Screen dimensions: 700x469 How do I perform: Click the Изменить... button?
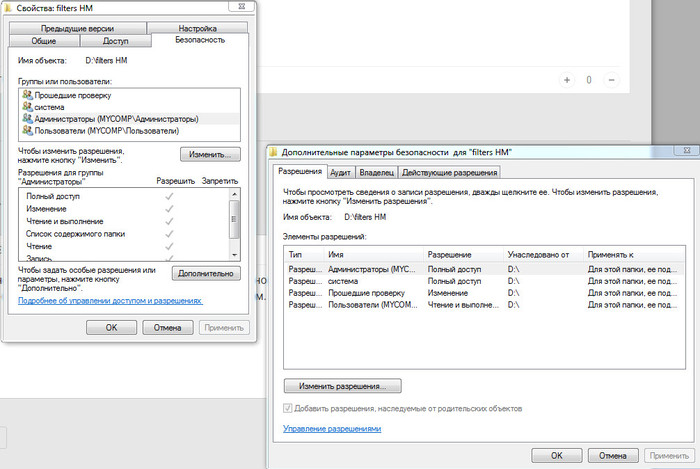[x=210, y=154]
